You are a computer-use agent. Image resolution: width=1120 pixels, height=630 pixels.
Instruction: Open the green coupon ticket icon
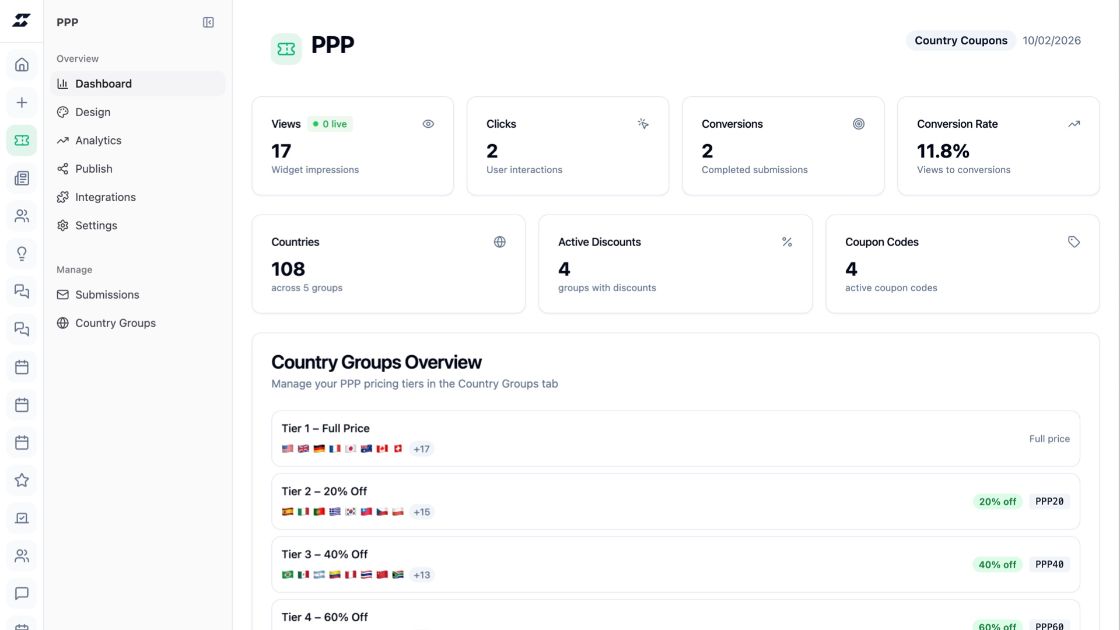click(x=22, y=140)
